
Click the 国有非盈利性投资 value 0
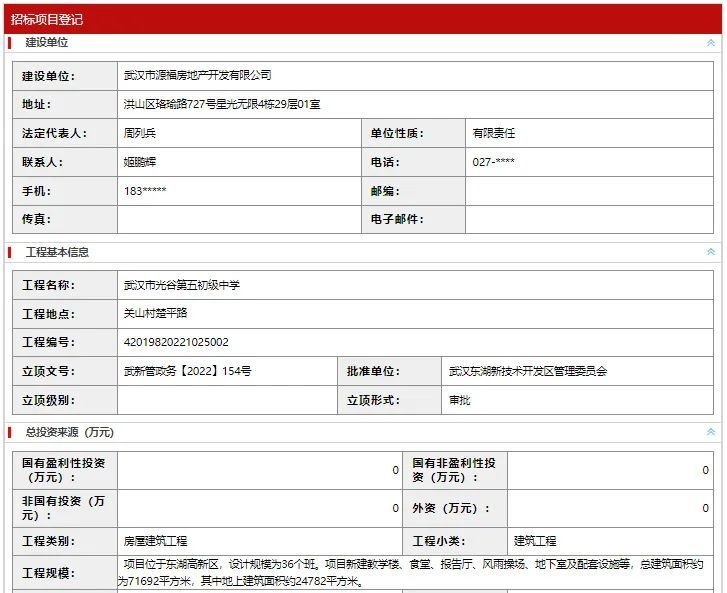point(705,470)
